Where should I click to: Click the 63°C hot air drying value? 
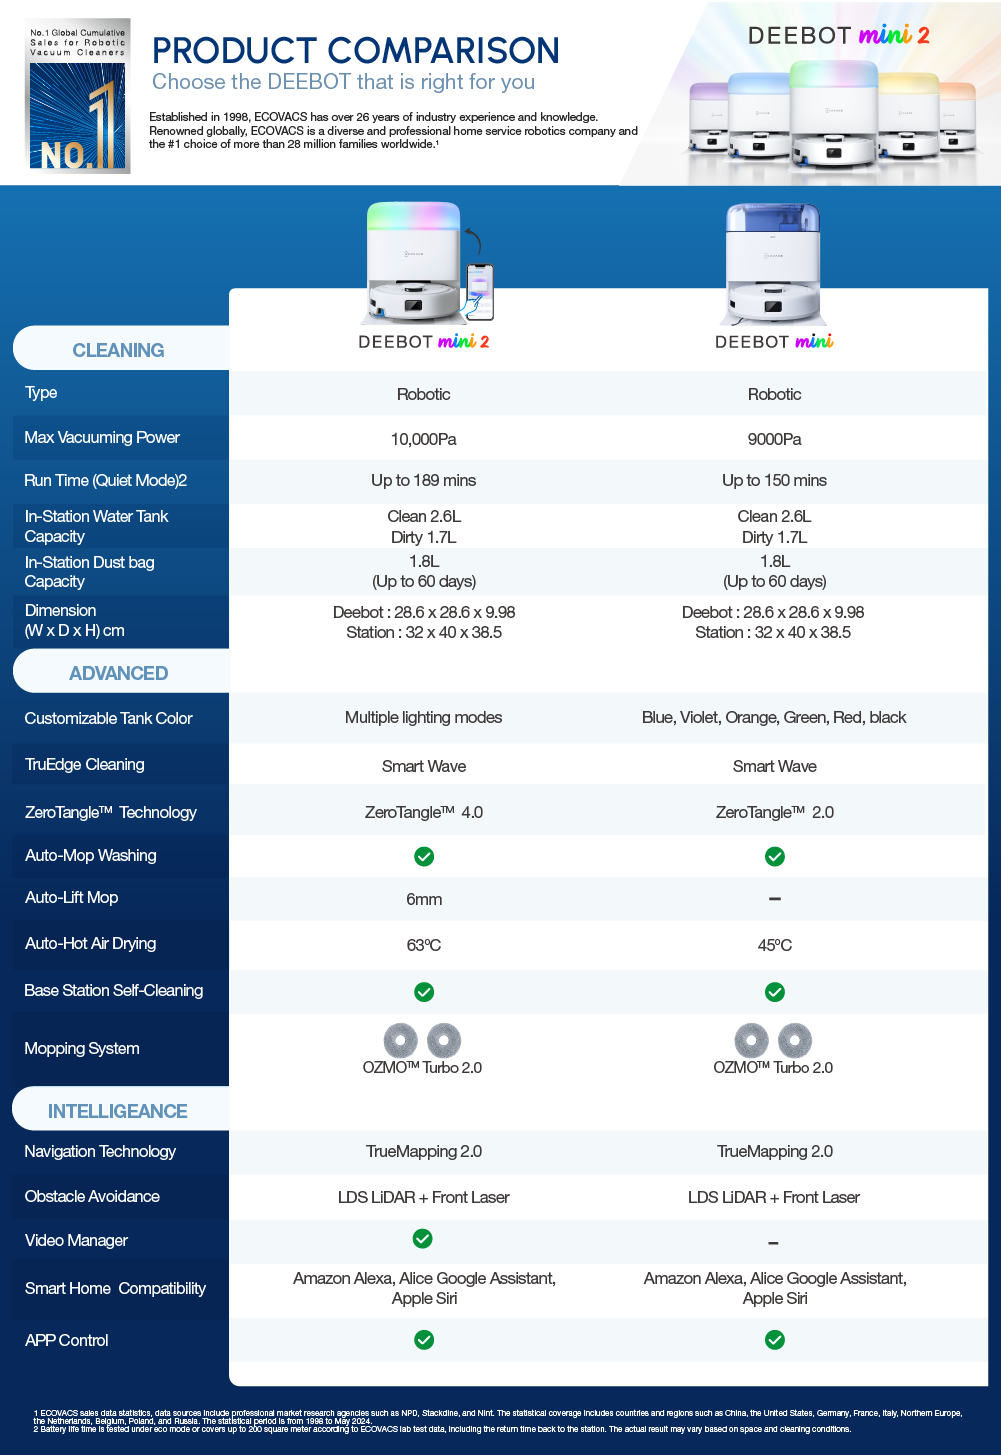click(x=424, y=945)
